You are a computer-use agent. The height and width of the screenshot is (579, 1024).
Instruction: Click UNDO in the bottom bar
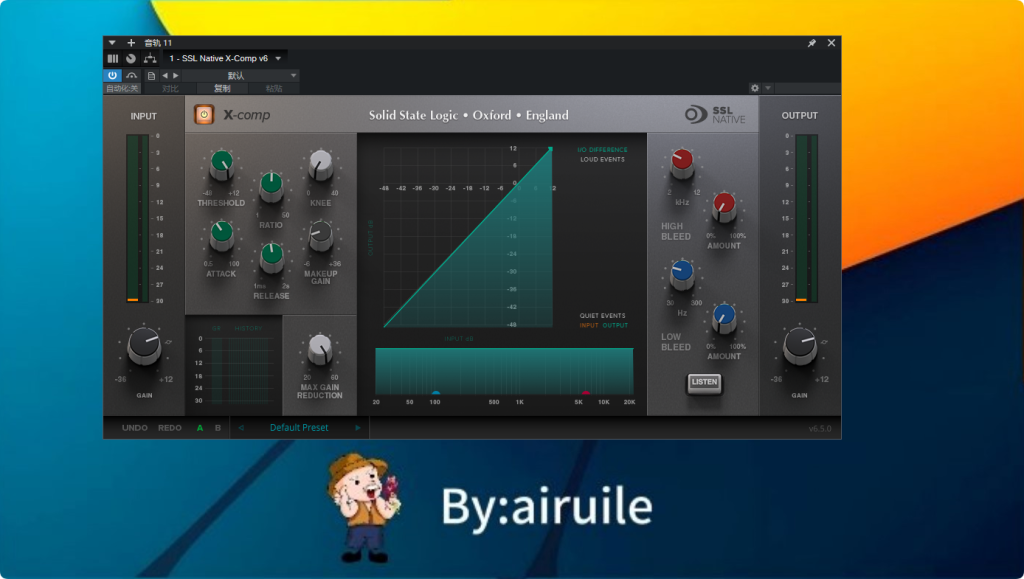click(135, 428)
